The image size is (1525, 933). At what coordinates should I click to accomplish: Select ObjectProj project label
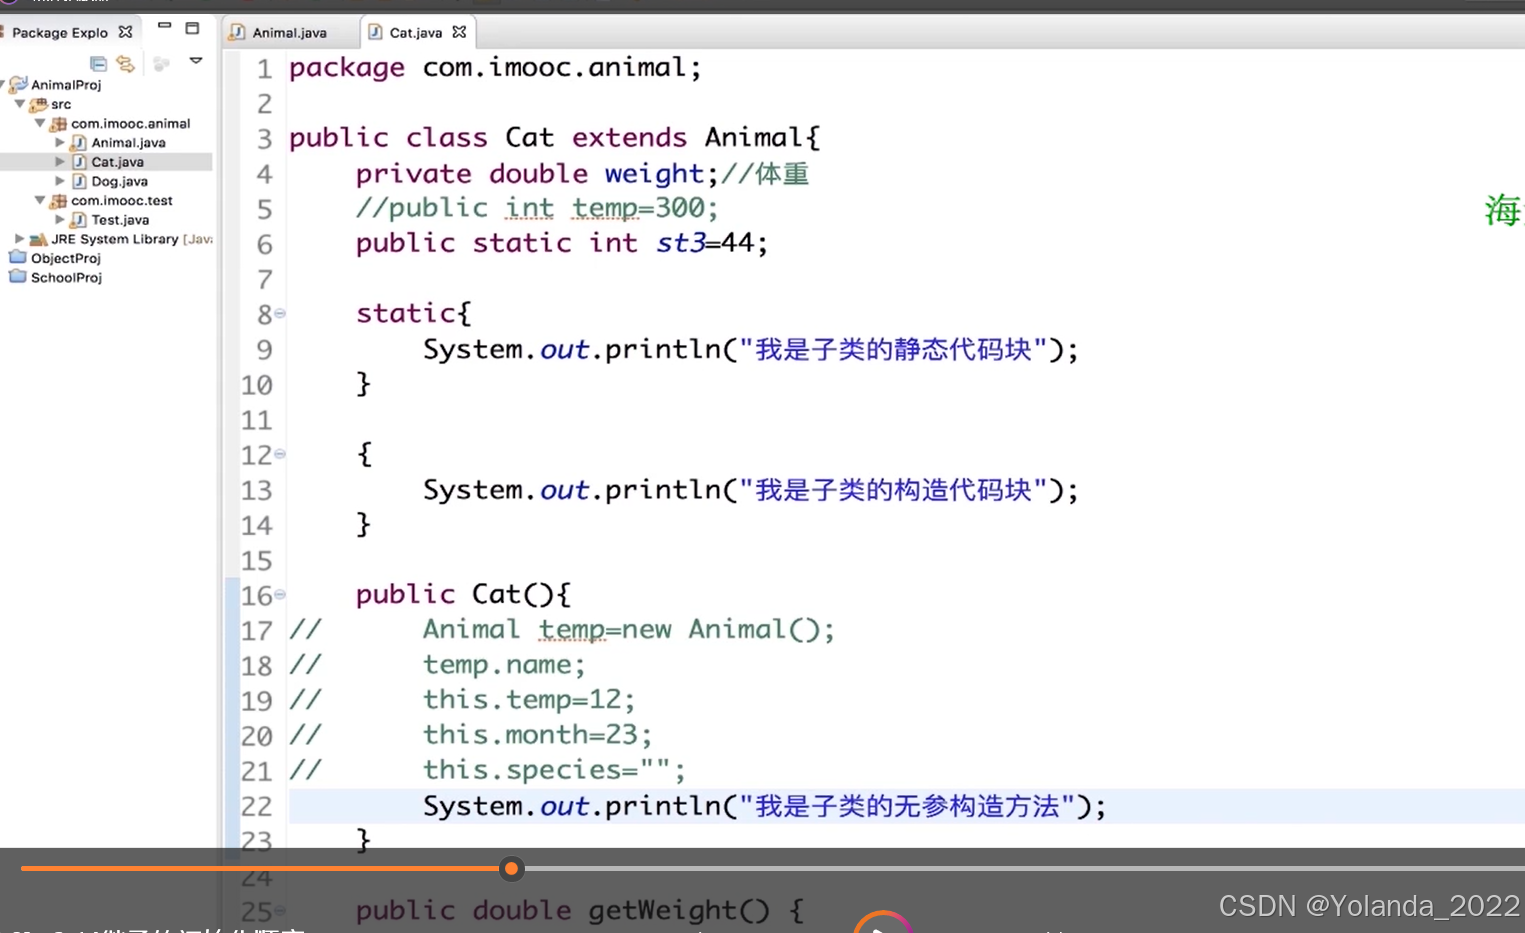[x=65, y=258]
